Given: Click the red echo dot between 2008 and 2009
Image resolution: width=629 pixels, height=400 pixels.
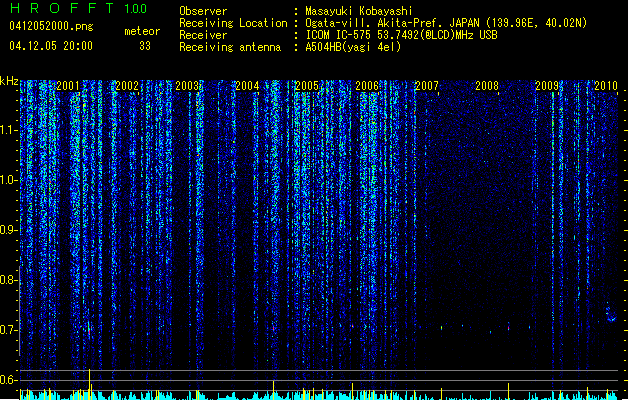Looking at the screenshot, I should click(x=509, y=328).
